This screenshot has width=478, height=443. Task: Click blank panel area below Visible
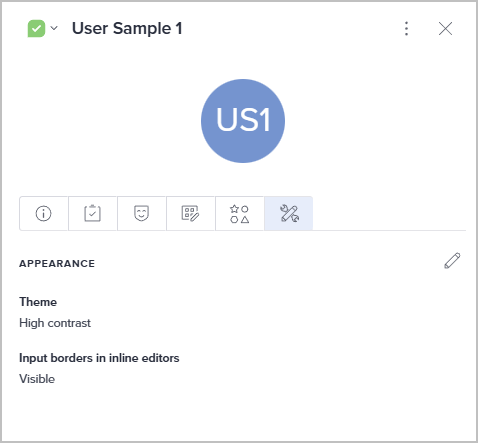(x=239, y=413)
